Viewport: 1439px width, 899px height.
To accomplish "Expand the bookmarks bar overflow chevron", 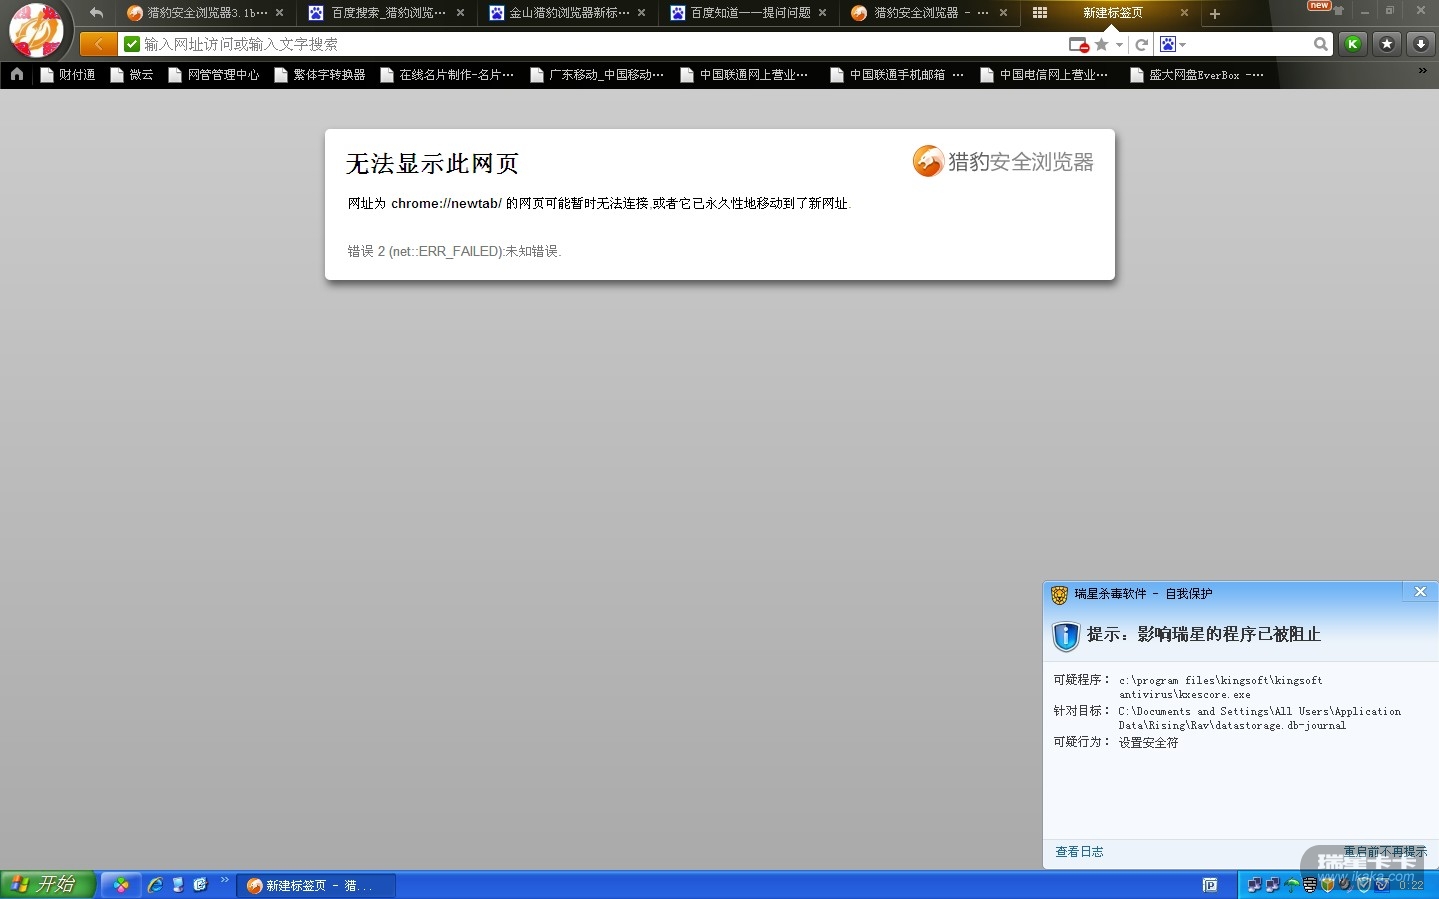I will pos(1423,71).
